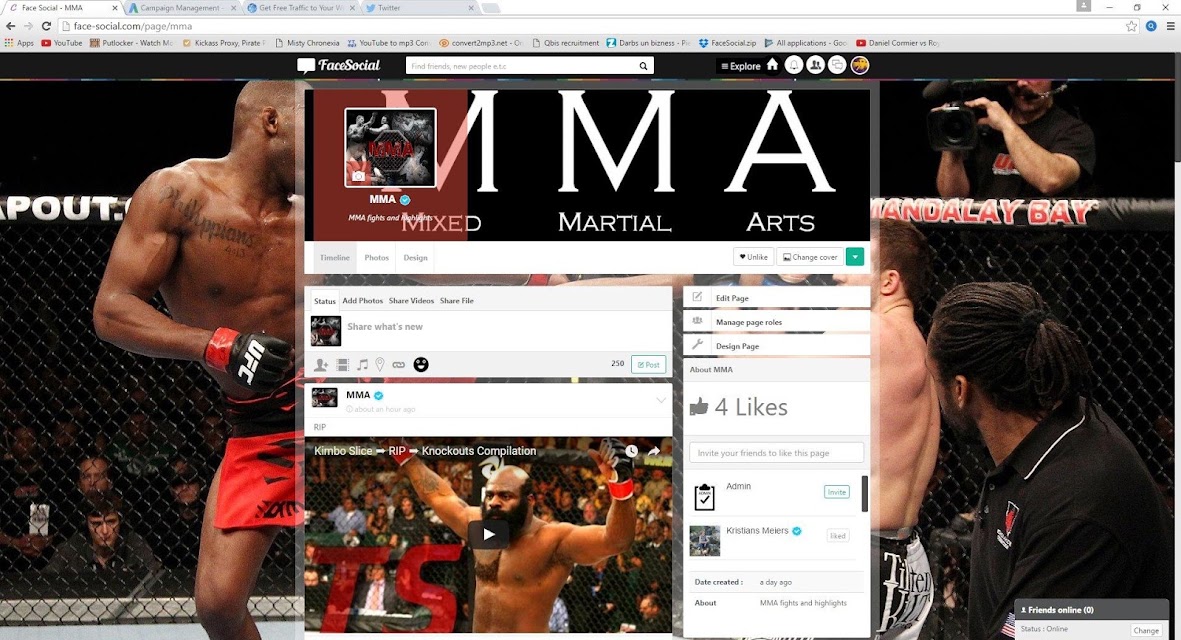Click the watch later clock on video
1181x640 pixels.
click(x=631, y=451)
